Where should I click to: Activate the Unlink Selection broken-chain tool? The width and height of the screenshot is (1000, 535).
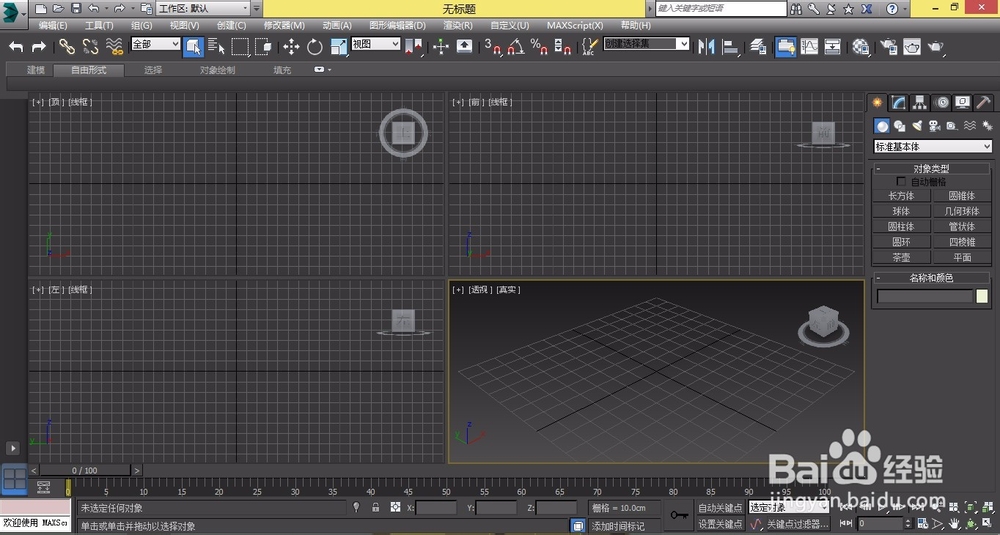point(90,46)
